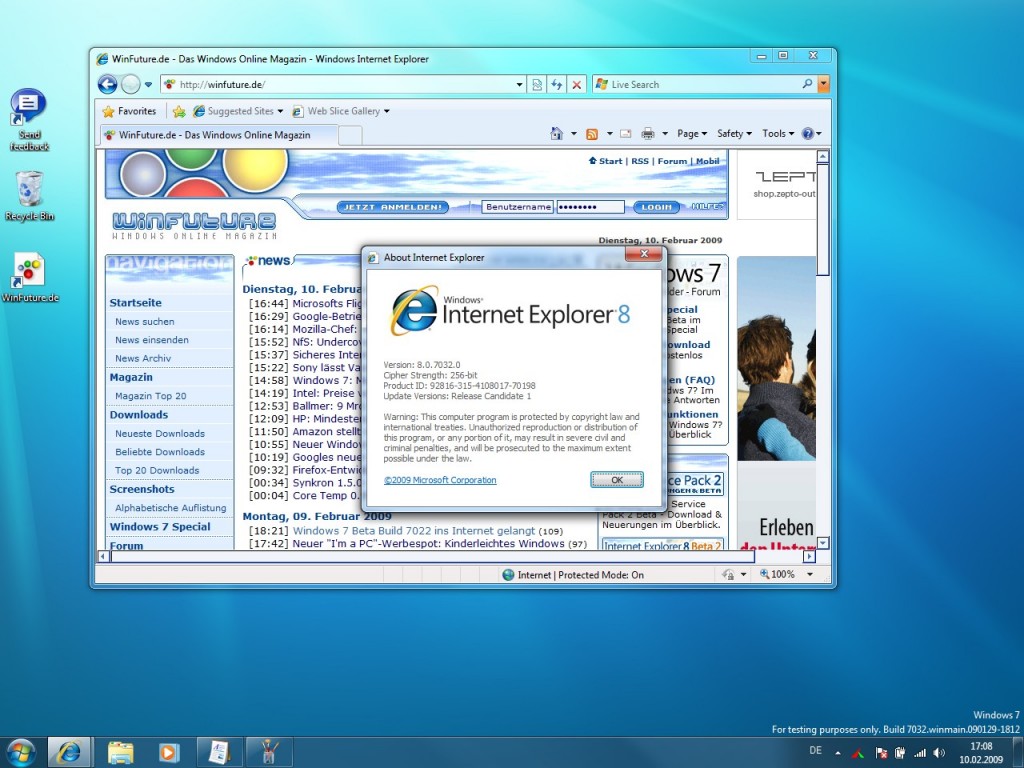Click the Forward navigation arrow
Image resolution: width=1024 pixels, height=768 pixels.
pos(131,84)
